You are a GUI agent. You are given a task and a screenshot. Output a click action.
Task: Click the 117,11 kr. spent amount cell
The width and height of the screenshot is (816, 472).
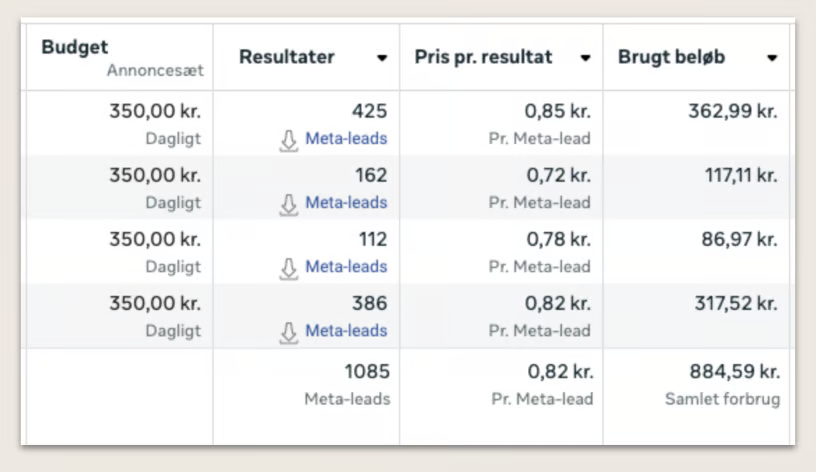(x=740, y=176)
